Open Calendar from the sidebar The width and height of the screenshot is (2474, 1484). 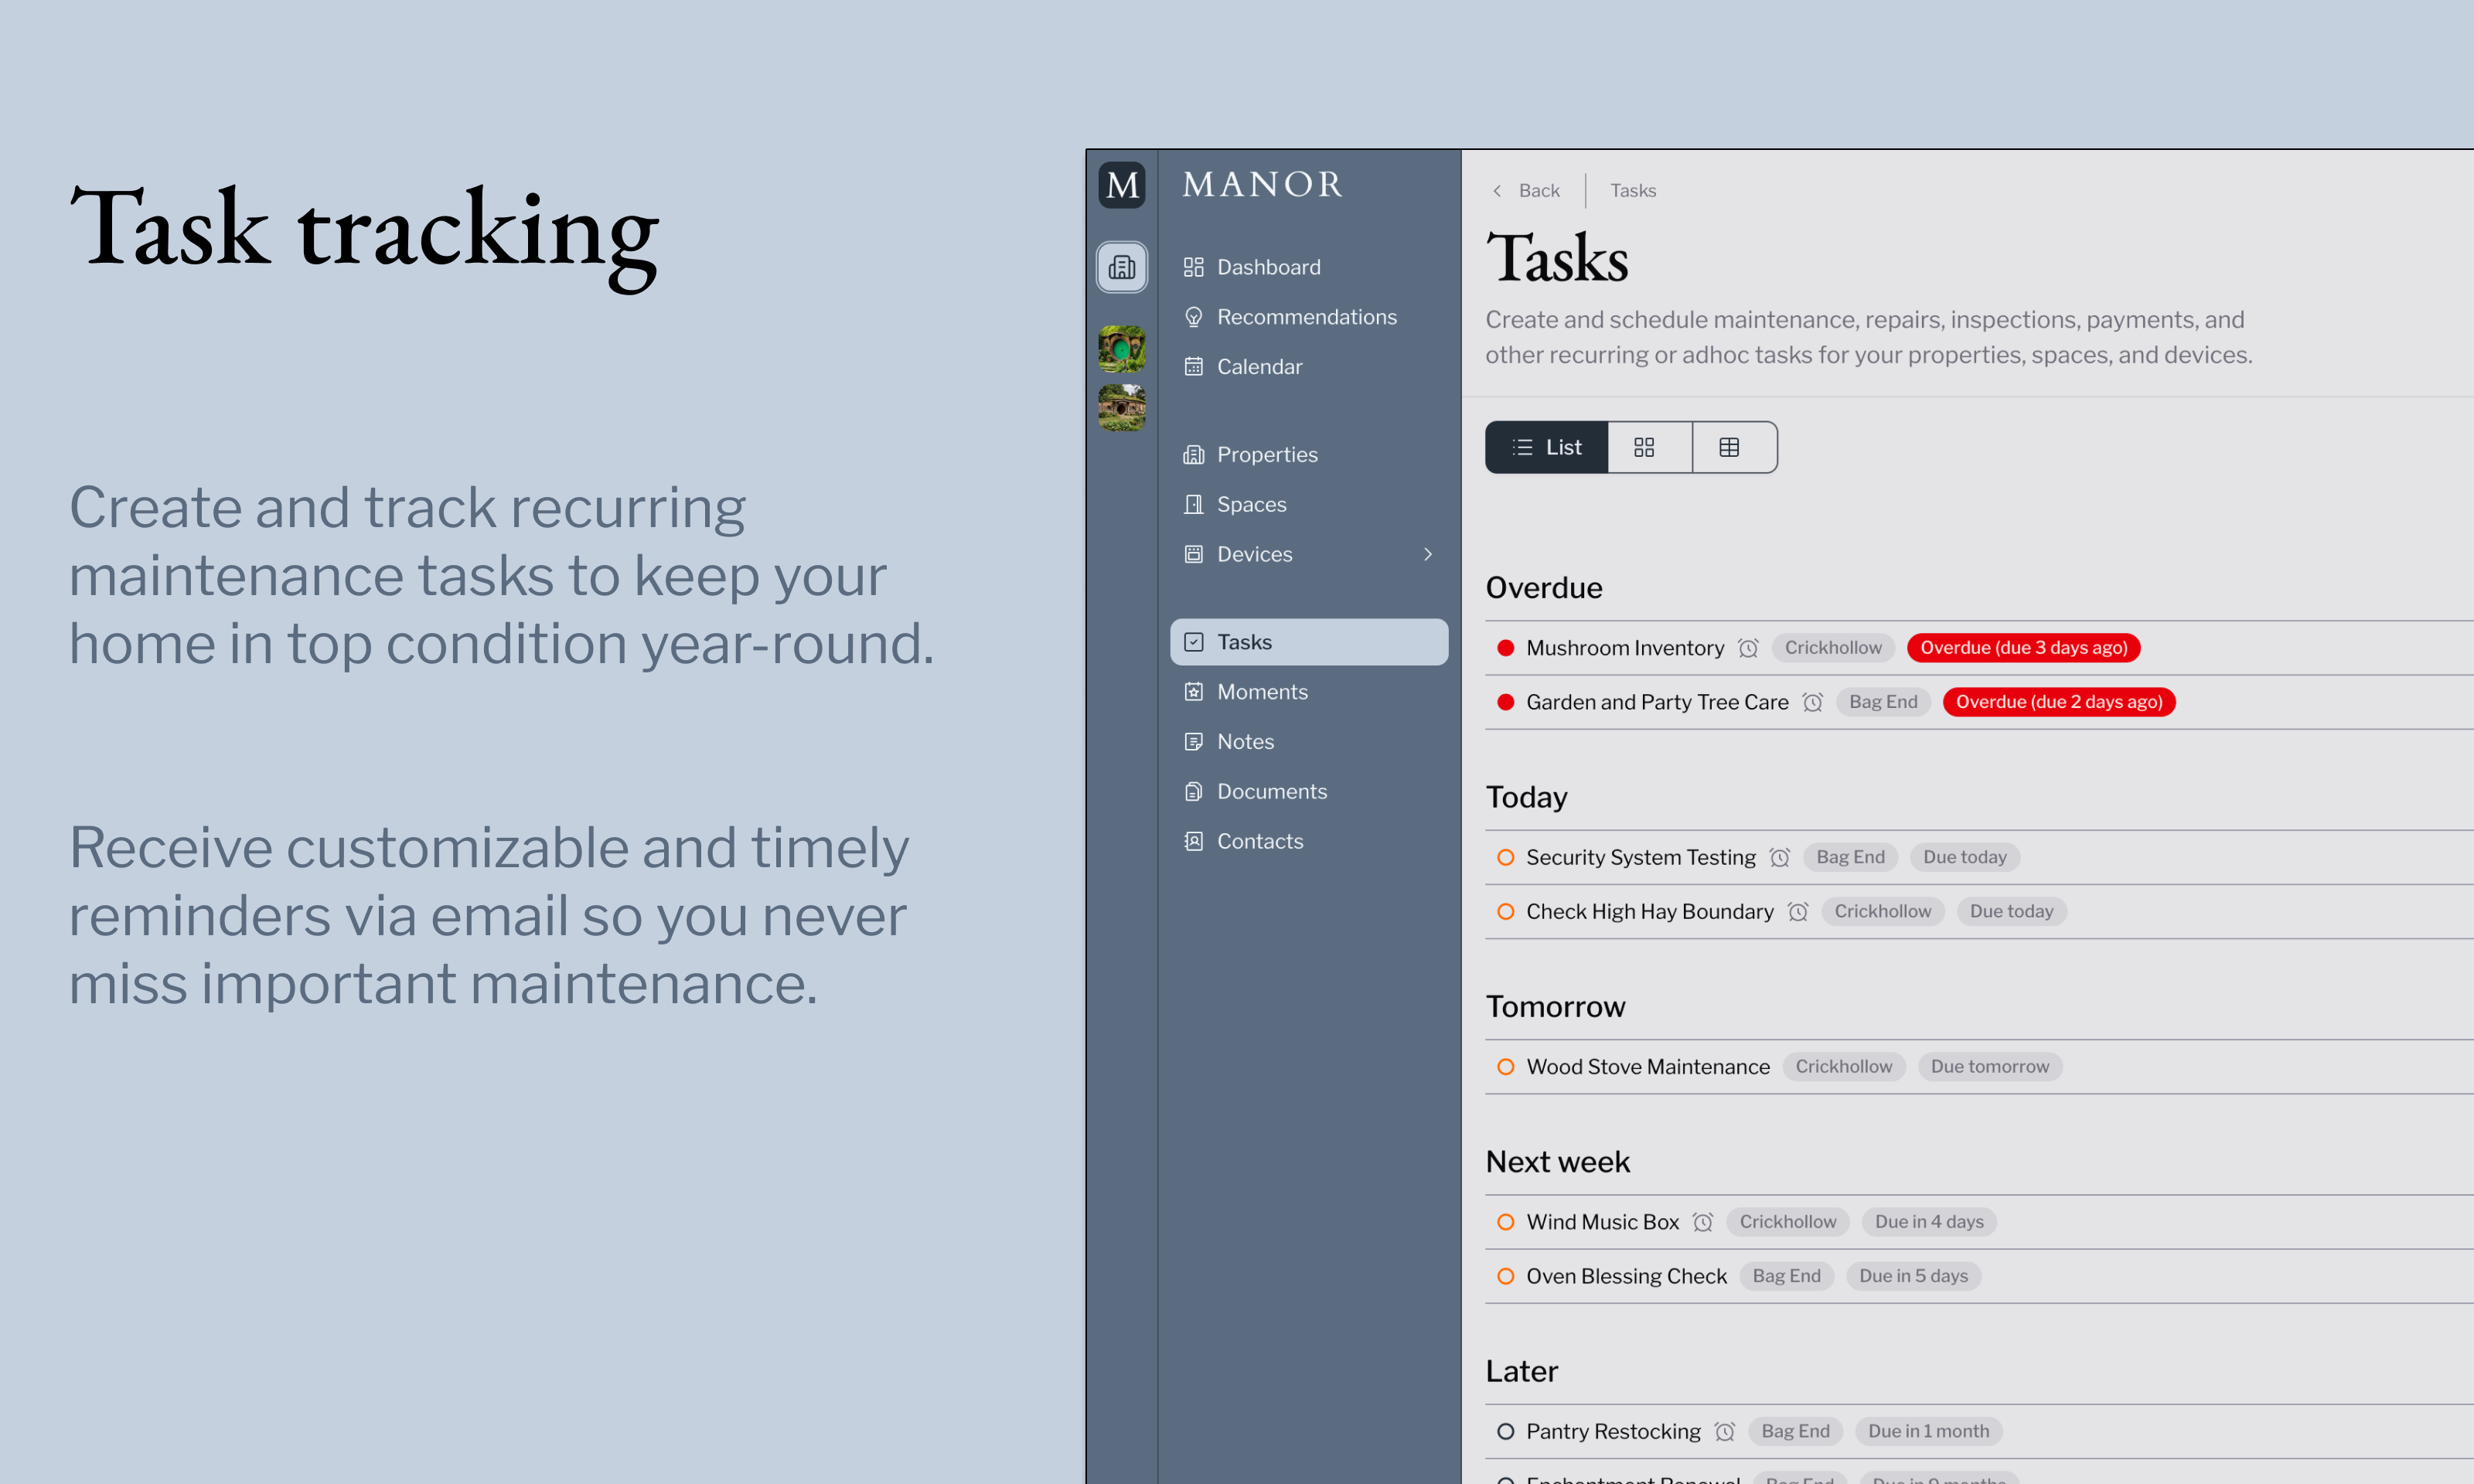[x=1259, y=367]
